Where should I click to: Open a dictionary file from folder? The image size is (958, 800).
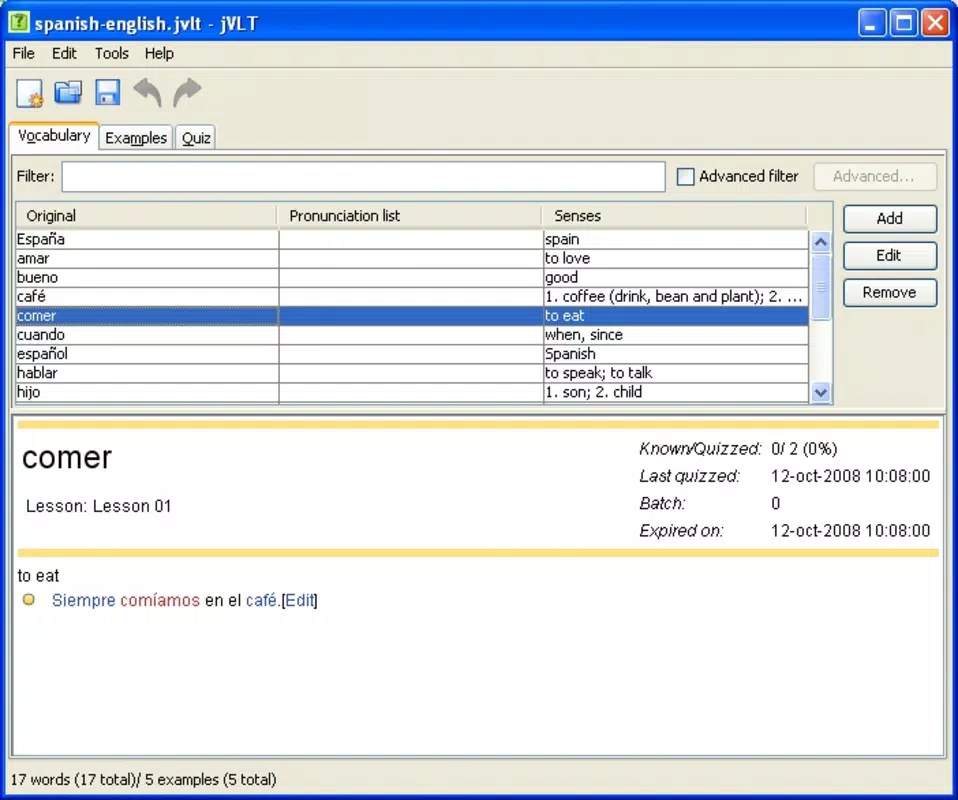coord(68,93)
